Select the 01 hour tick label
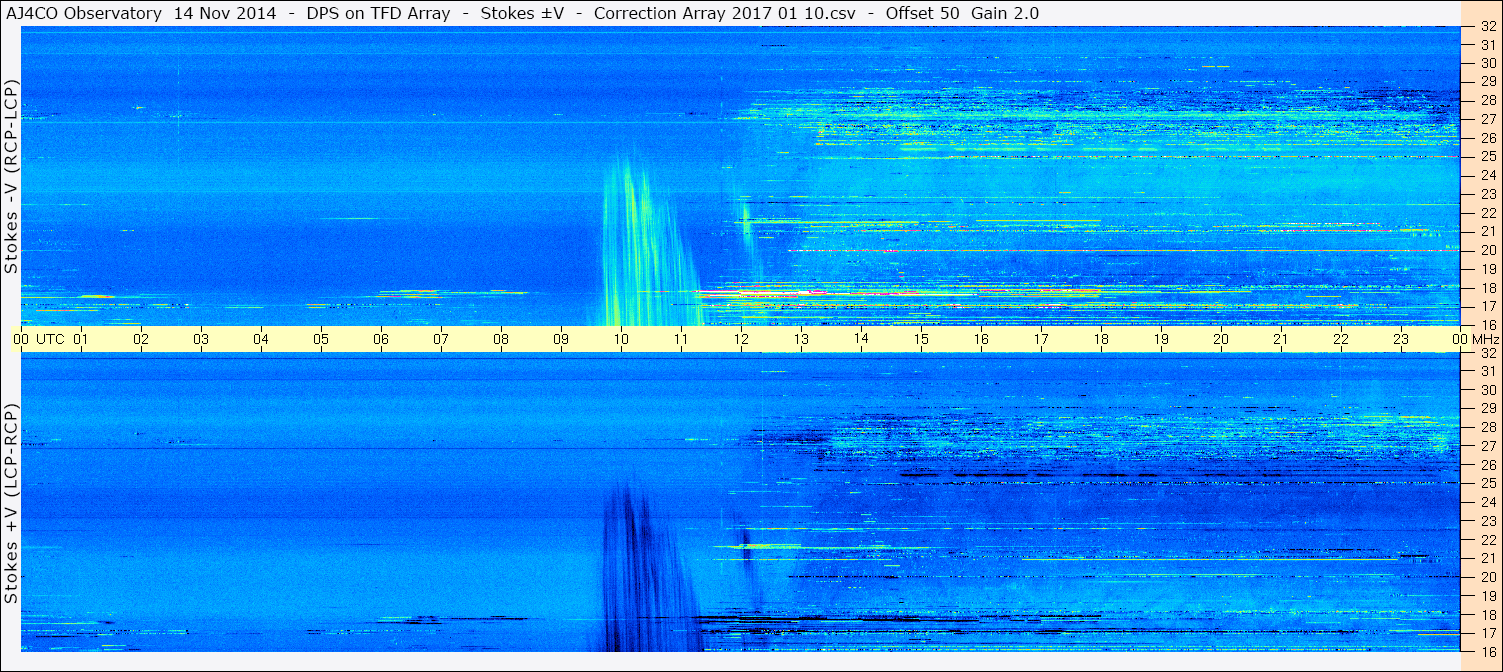This screenshot has height=672, width=1503. 81,339
